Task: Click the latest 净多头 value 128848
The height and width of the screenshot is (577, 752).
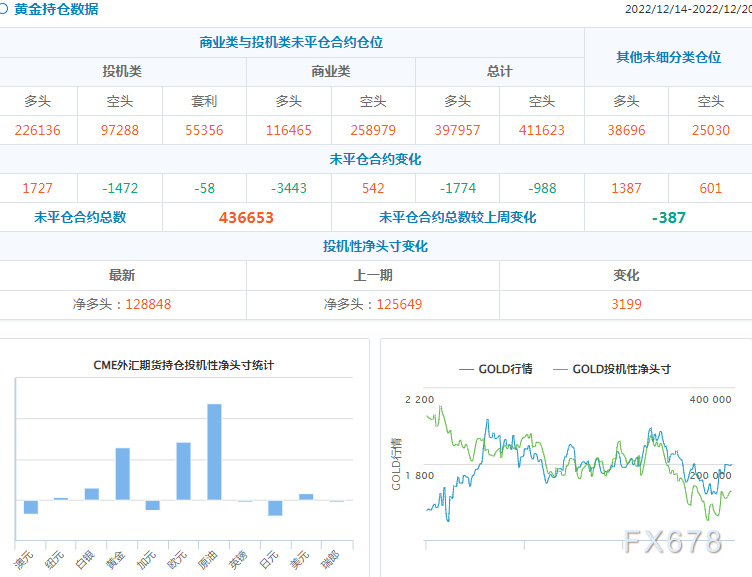Action: click(x=149, y=304)
